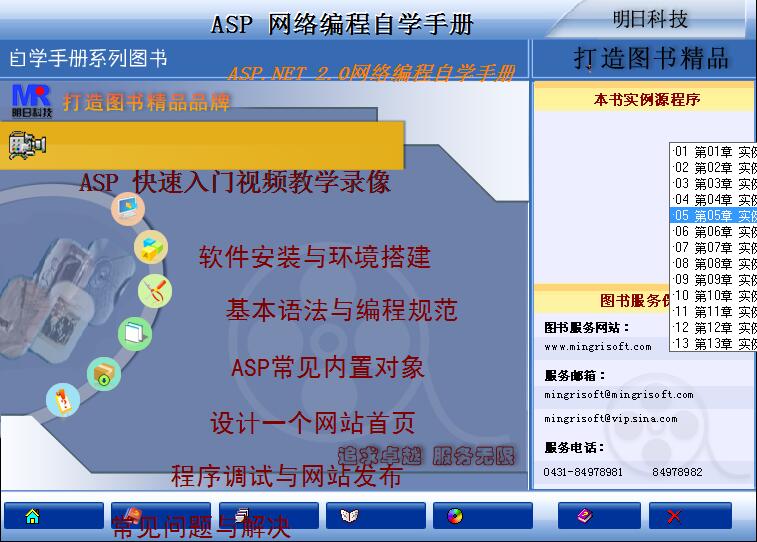Click 打造图书精品品牌 orange slogan
The image size is (757, 542).
pyautogui.click(x=146, y=102)
